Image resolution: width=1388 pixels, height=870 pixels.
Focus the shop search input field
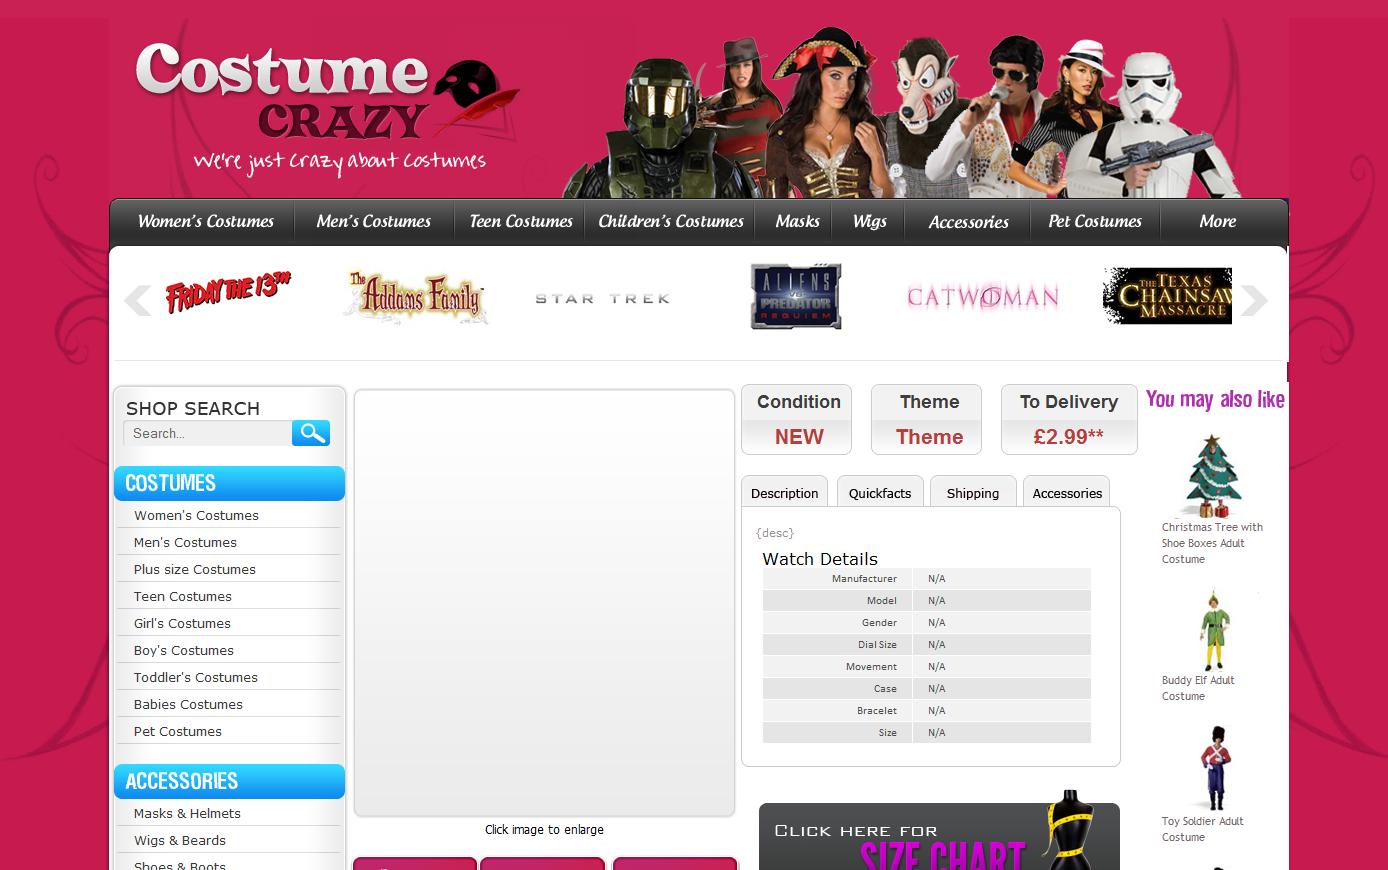208,433
